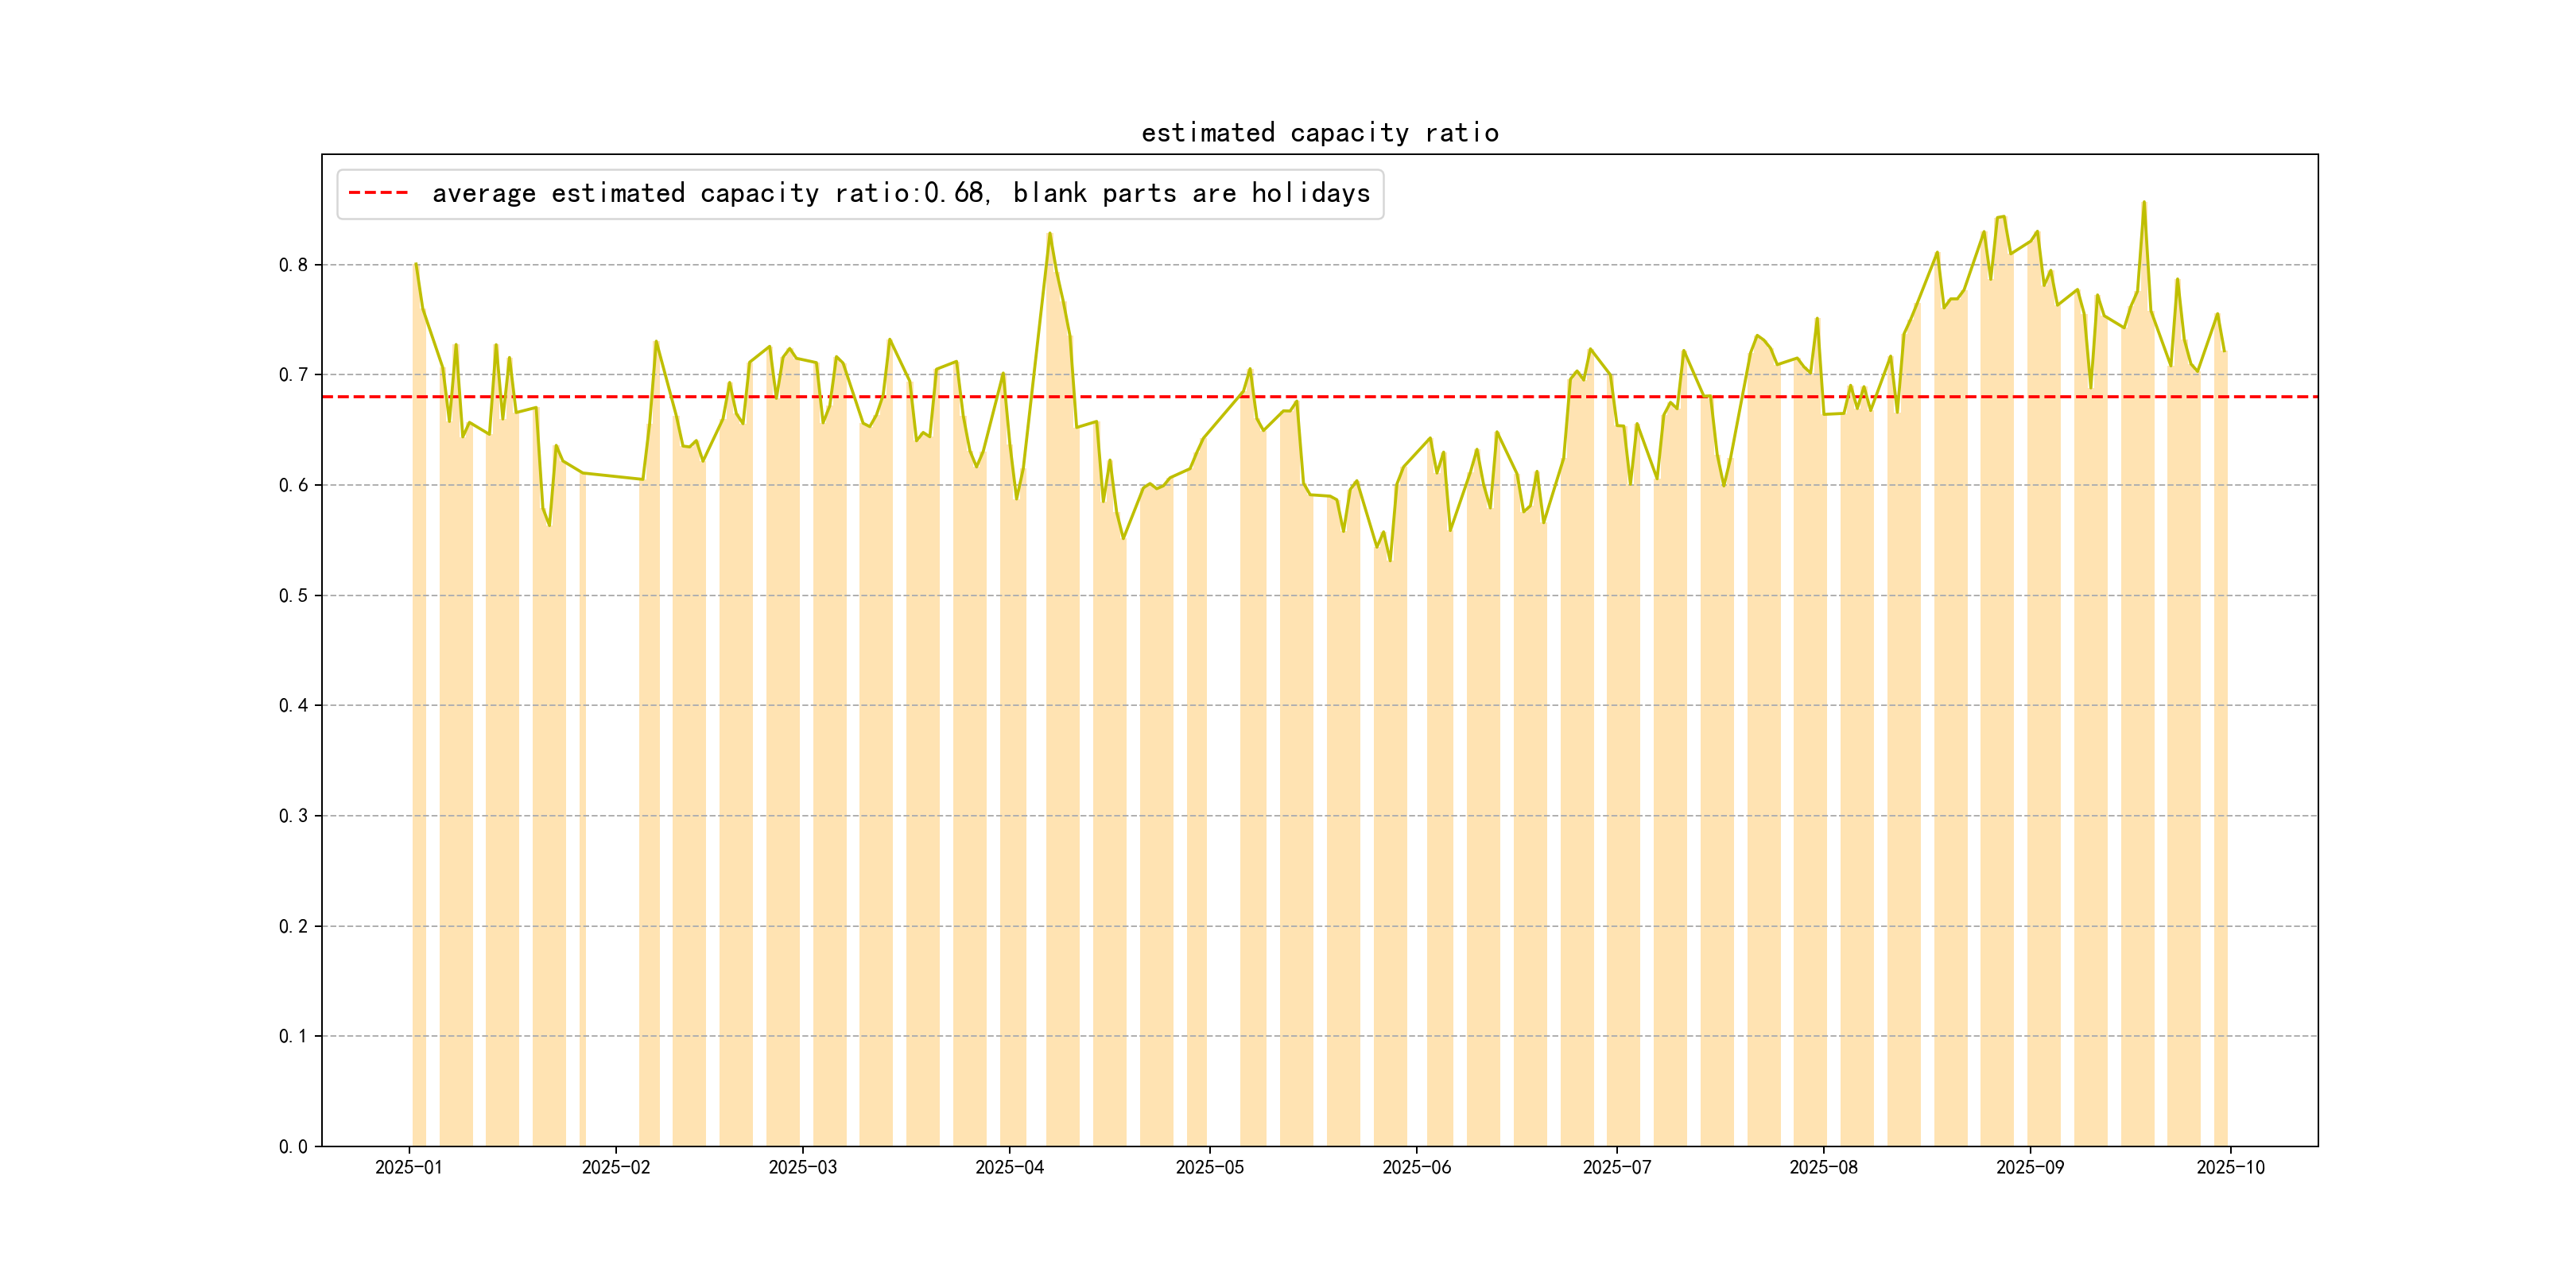Viewport: 2576px width, 1288px height.
Task: Click the 2025-06 x-axis tick label
Action: click(x=1416, y=1167)
